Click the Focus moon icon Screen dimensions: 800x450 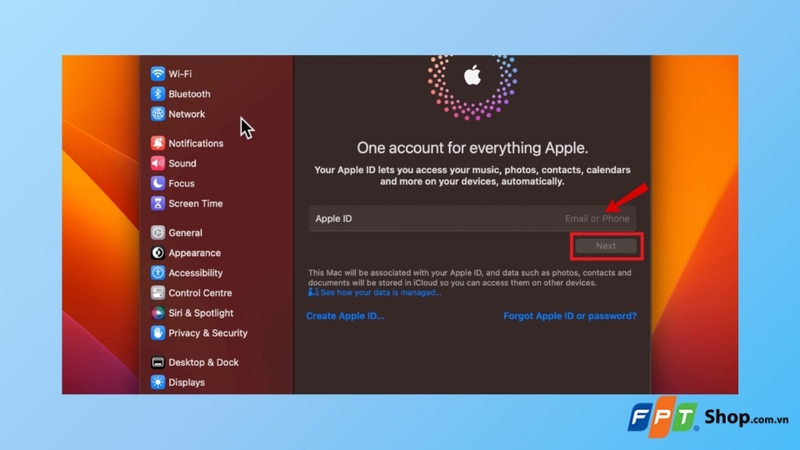click(x=158, y=183)
